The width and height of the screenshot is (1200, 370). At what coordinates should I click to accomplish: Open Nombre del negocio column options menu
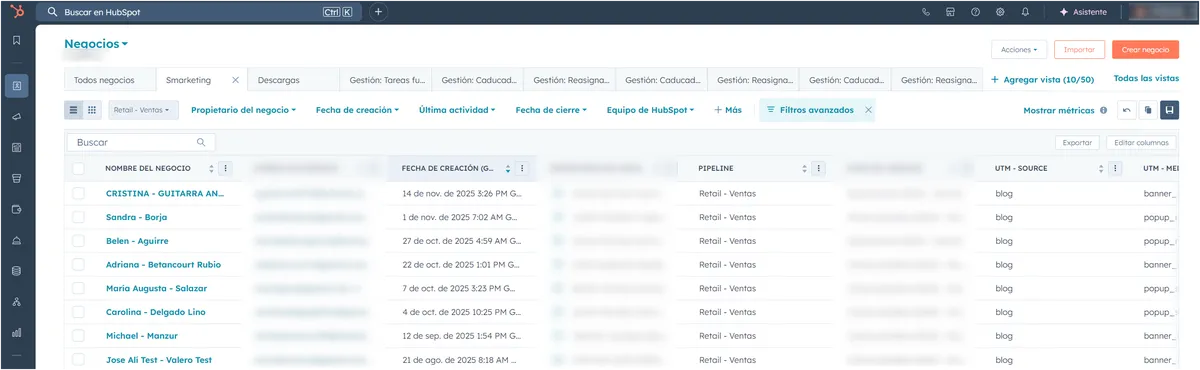(x=225, y=169)
